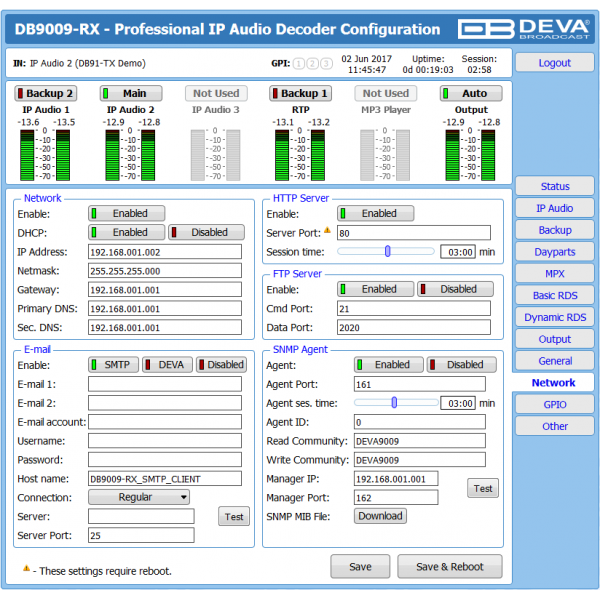Click the Agent Port field

point(420,384)
